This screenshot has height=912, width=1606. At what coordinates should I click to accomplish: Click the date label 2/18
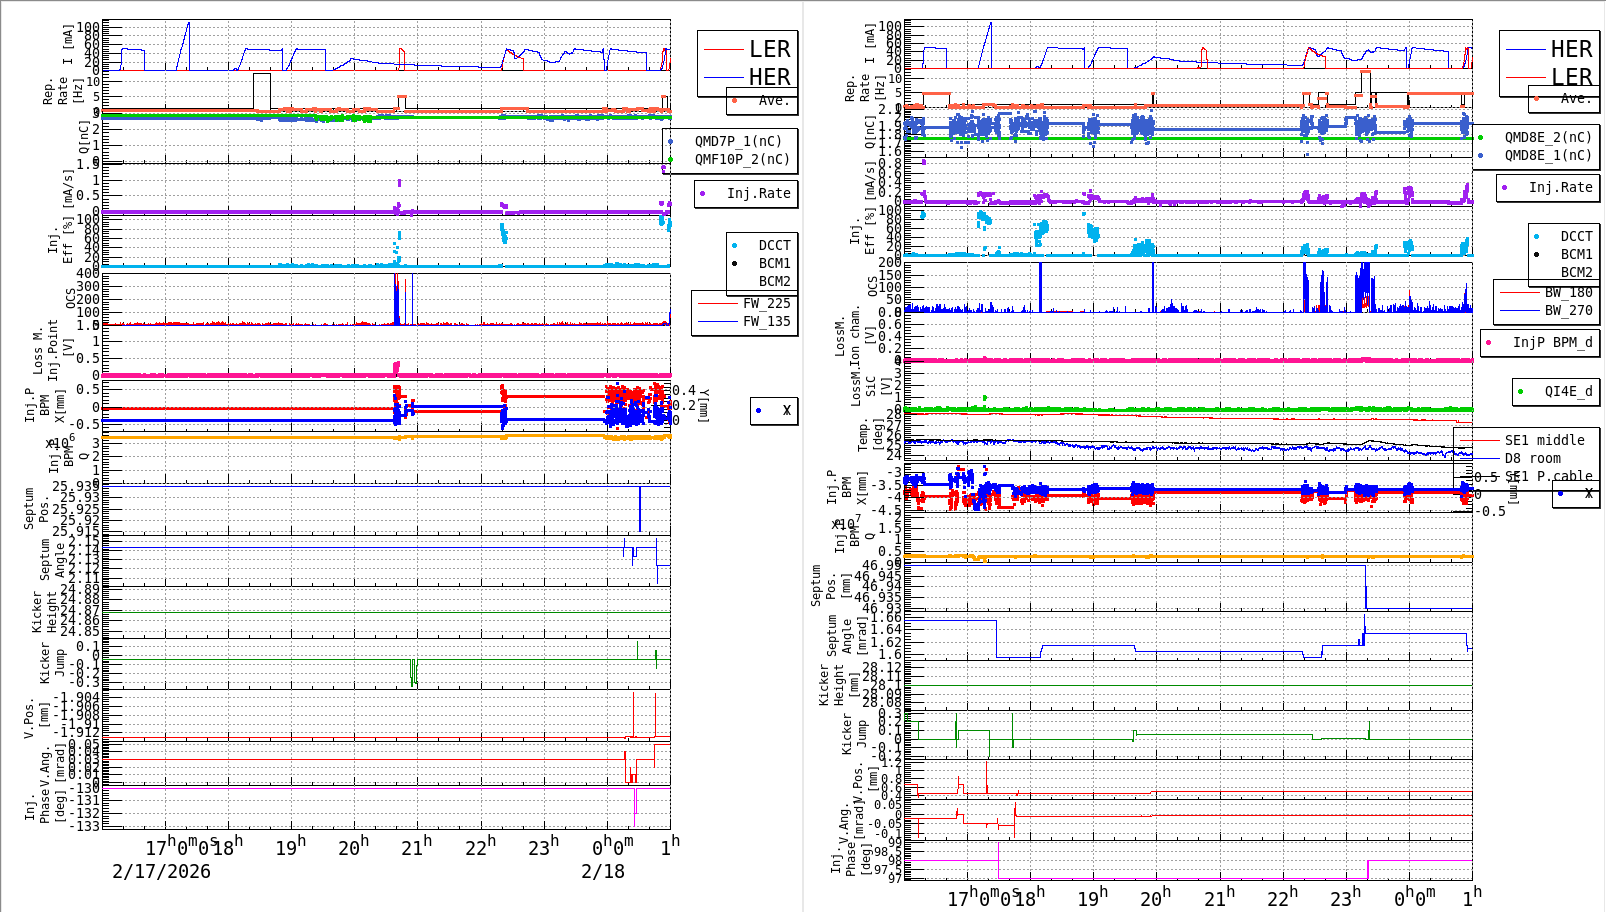click(603, 871)
